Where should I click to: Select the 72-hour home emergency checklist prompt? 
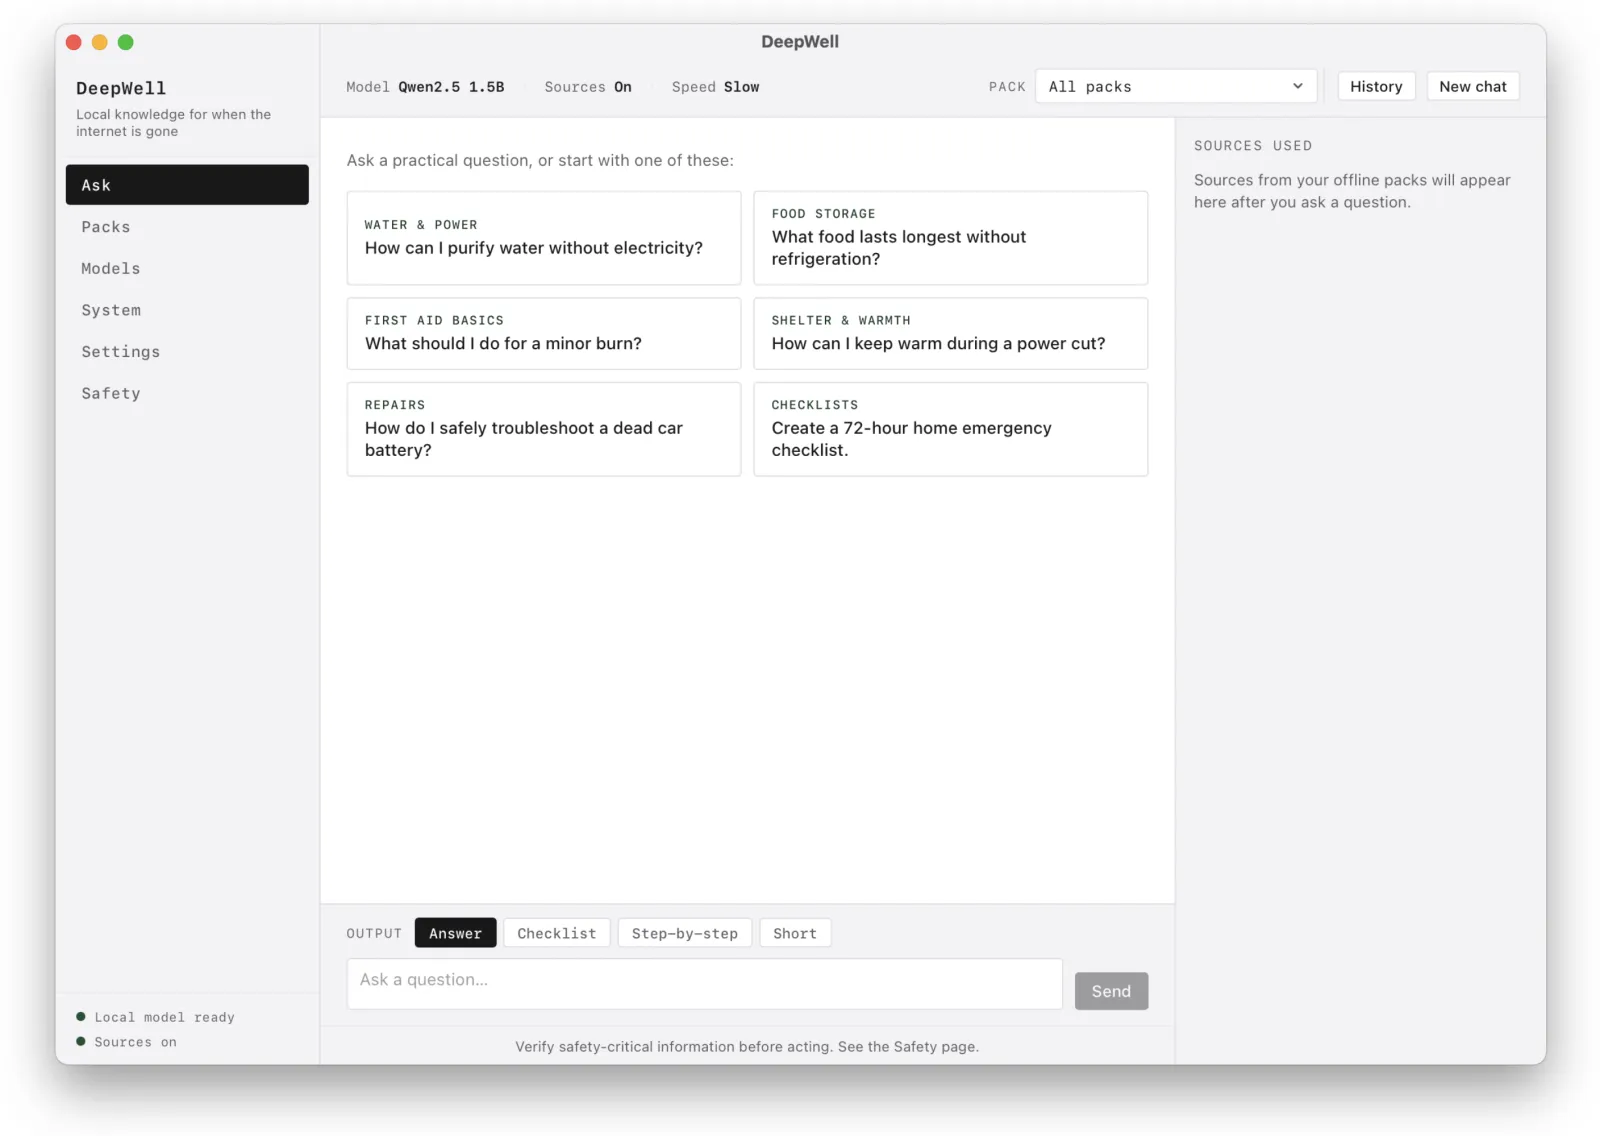tap(950, 429)
